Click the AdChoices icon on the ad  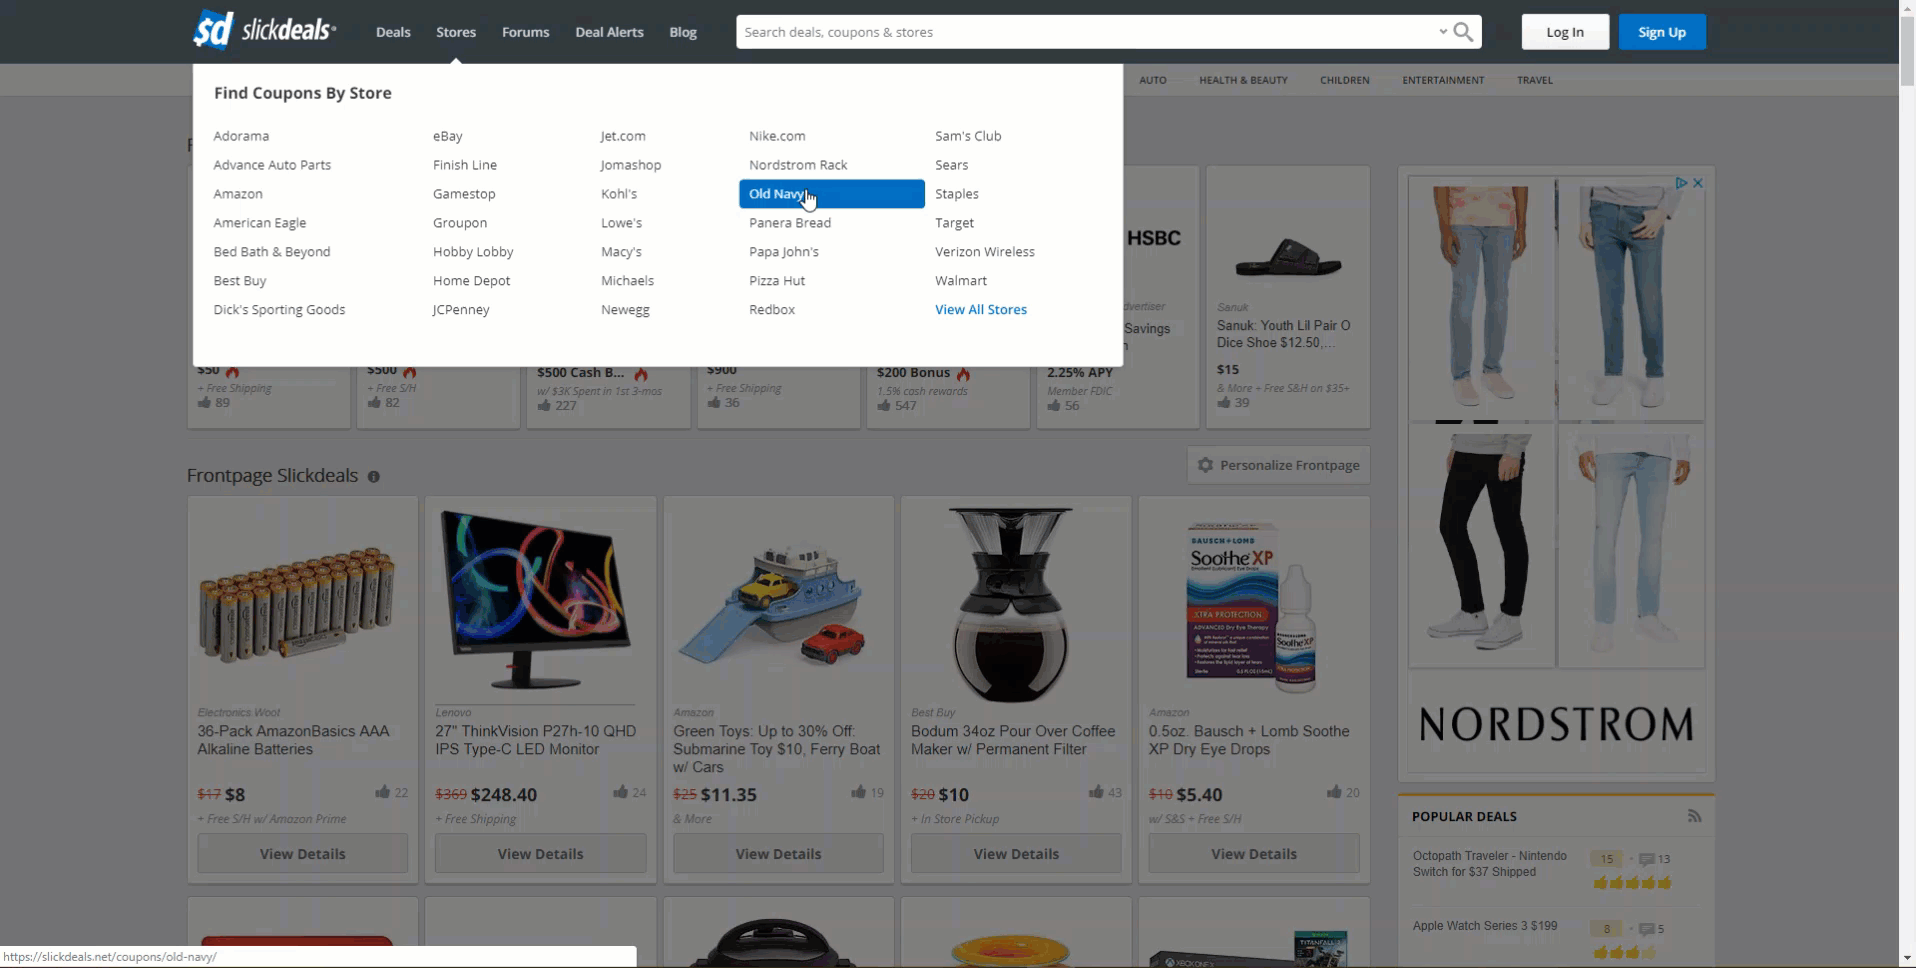(x=1681, y=183)
